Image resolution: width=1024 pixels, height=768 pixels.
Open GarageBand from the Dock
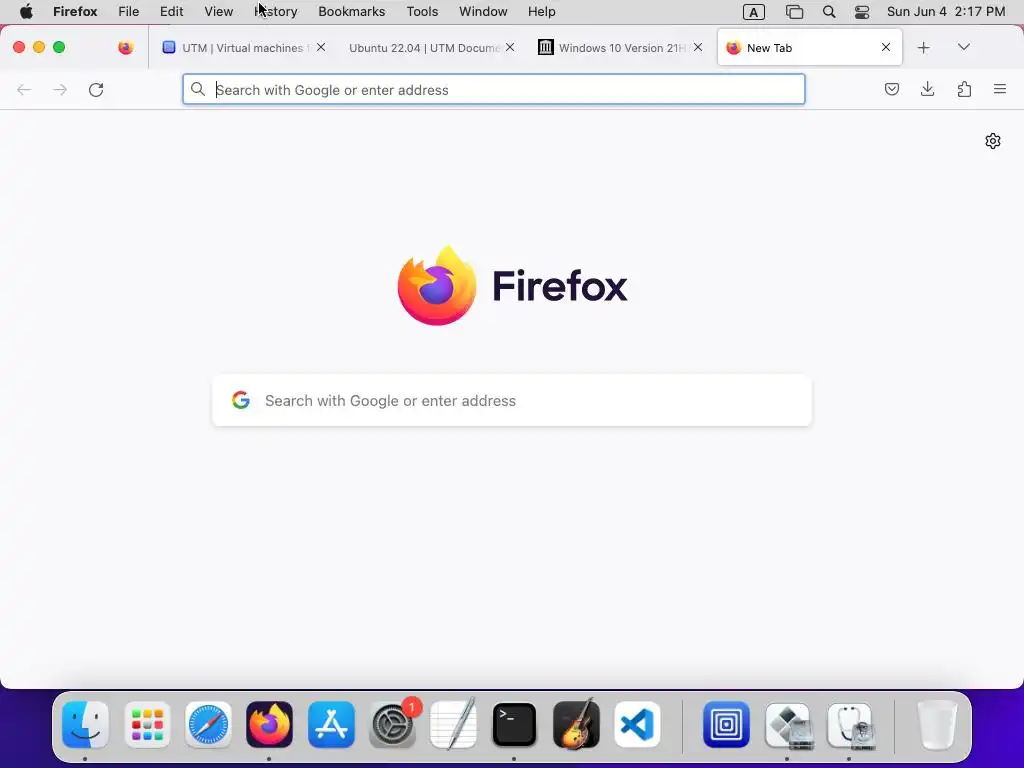(x=576, y=724)
